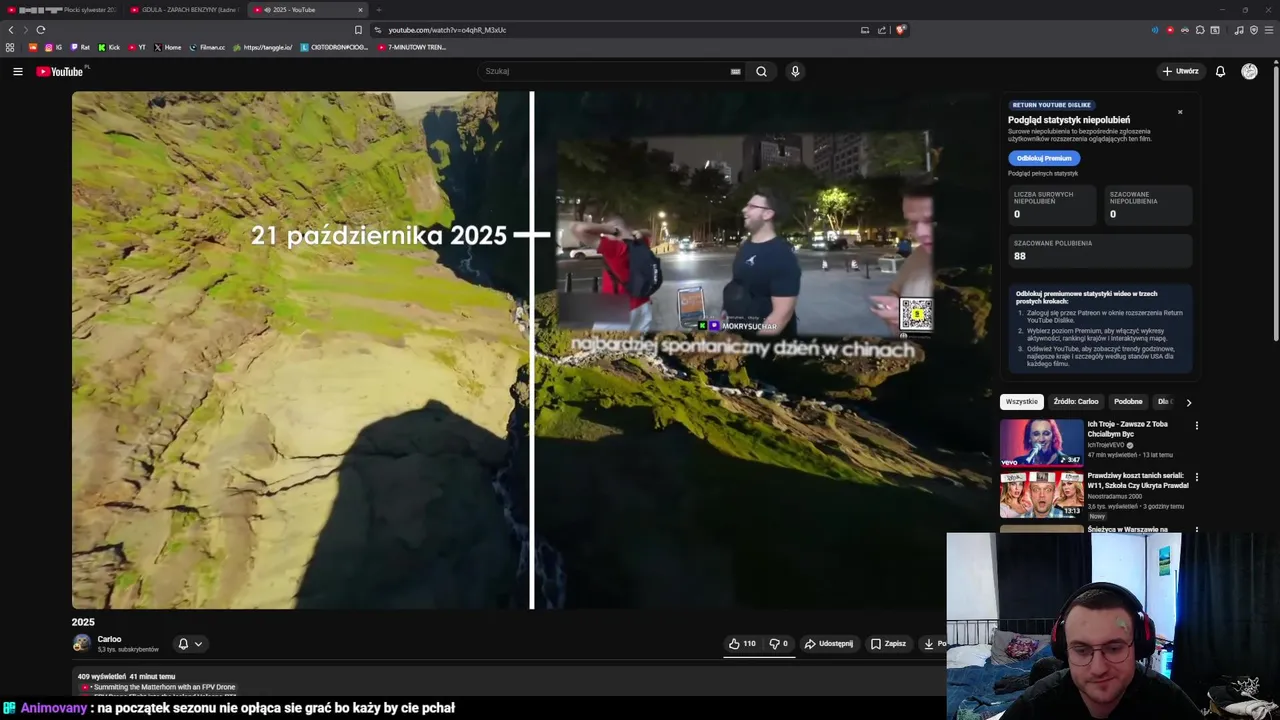This screenshot has width=1280, height=720.
Task: Open options for Ich Troje video
Action: tap(1196, 426)
